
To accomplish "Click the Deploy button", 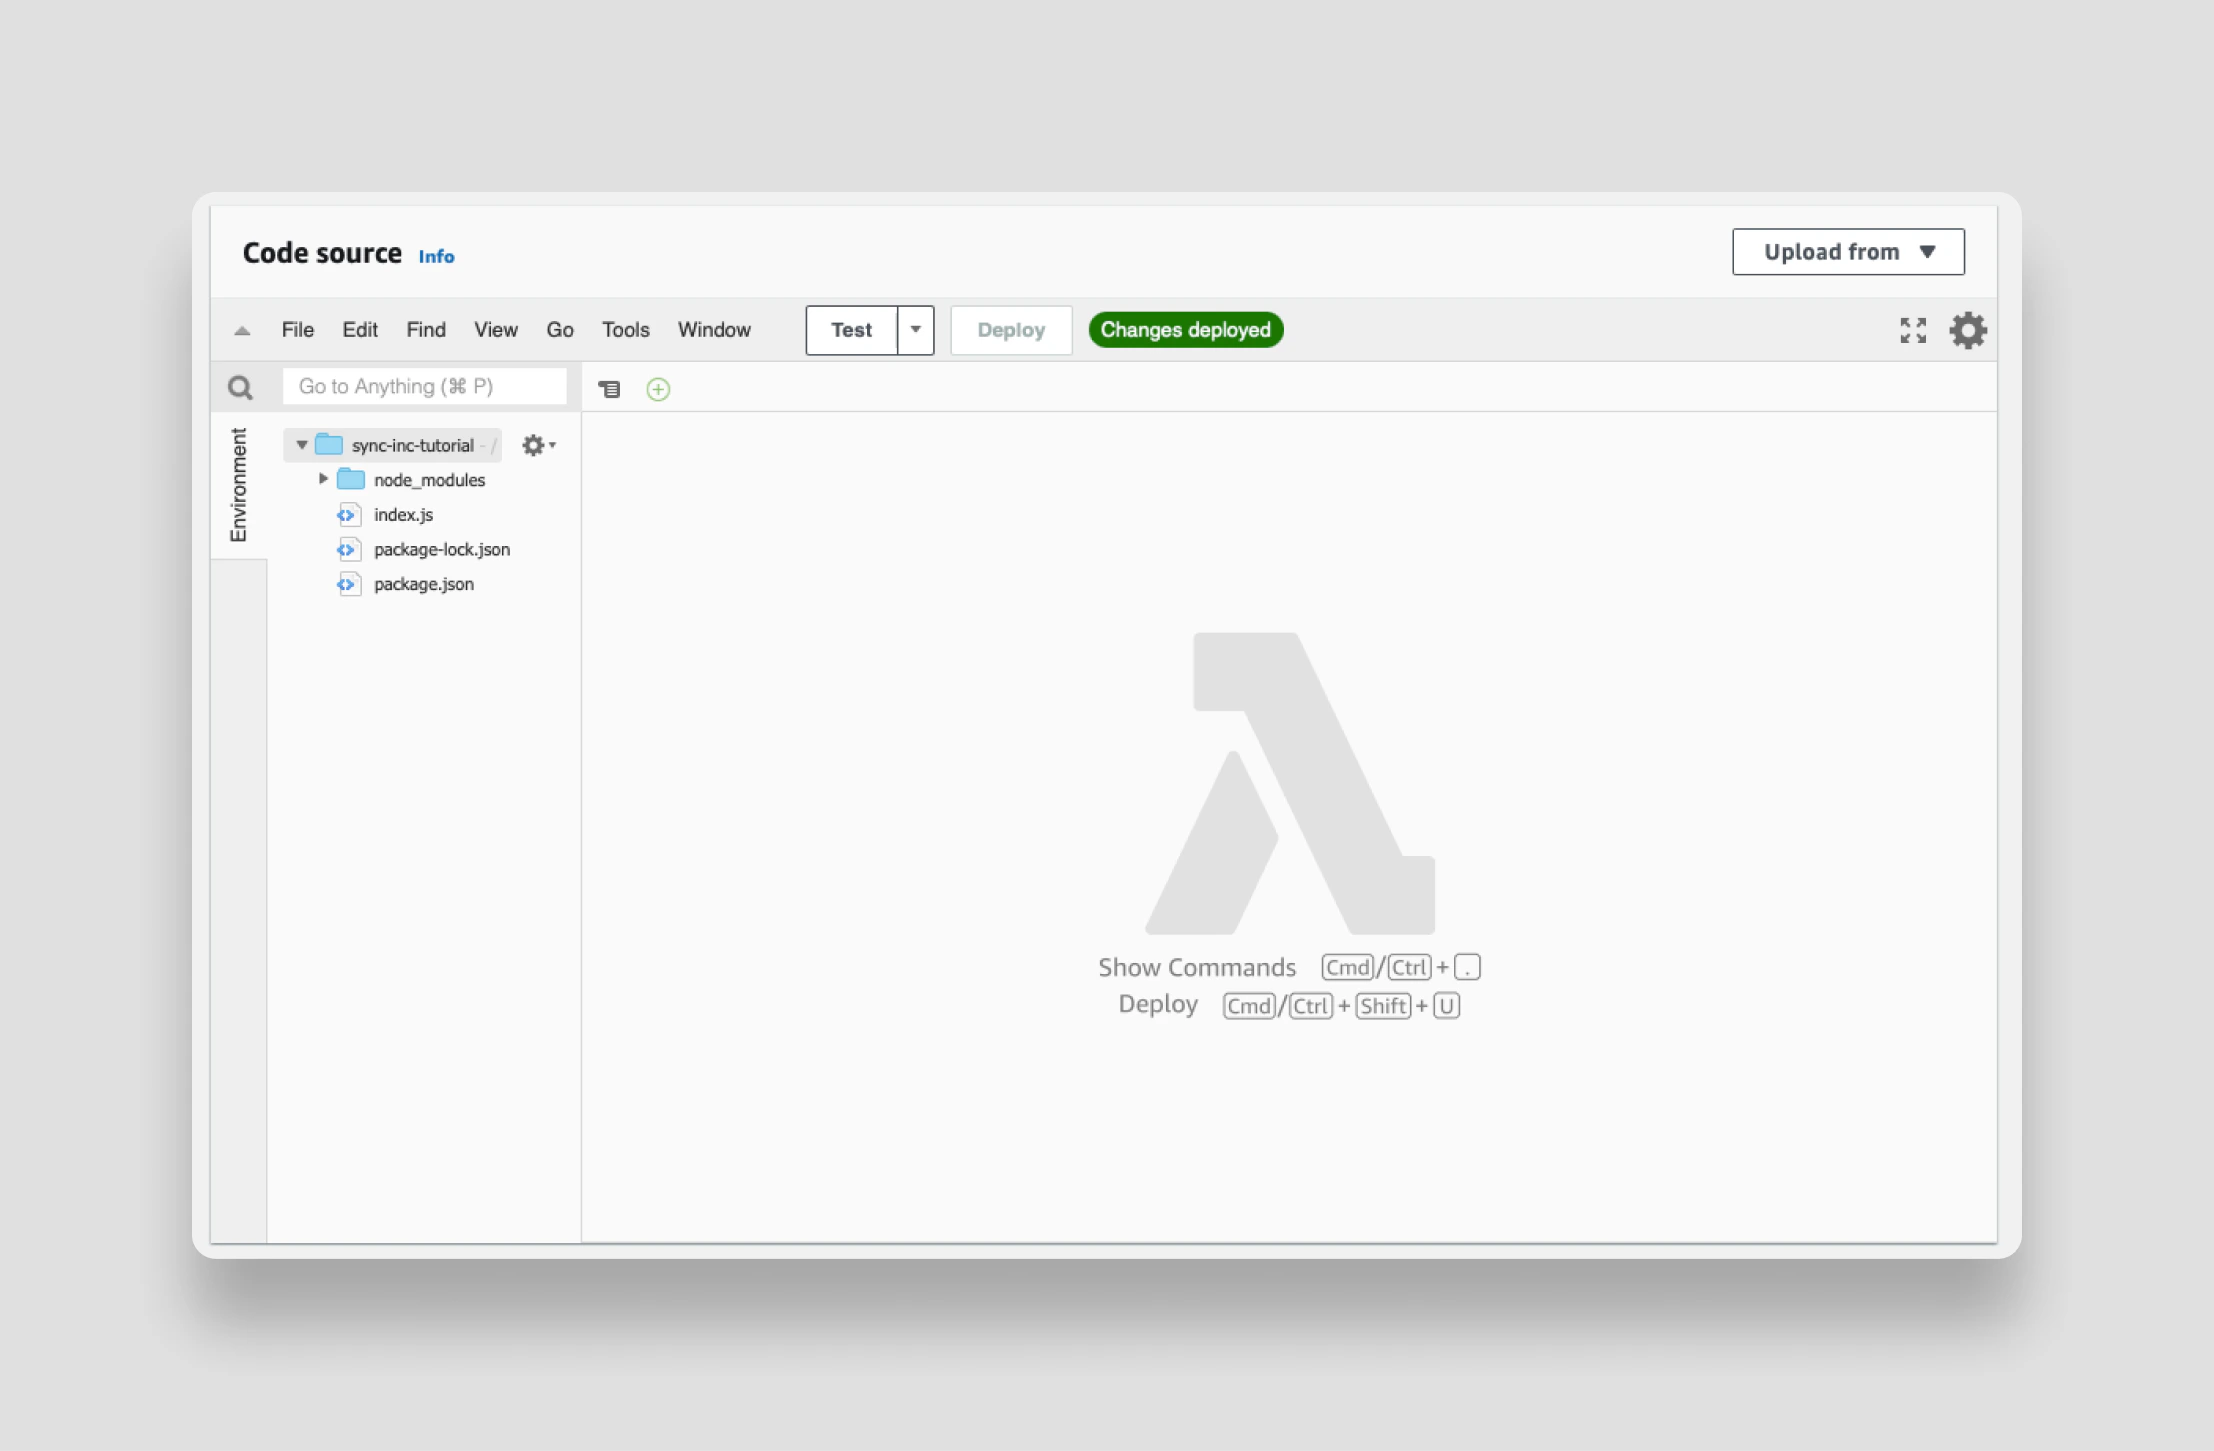I will pos(1011,330).
